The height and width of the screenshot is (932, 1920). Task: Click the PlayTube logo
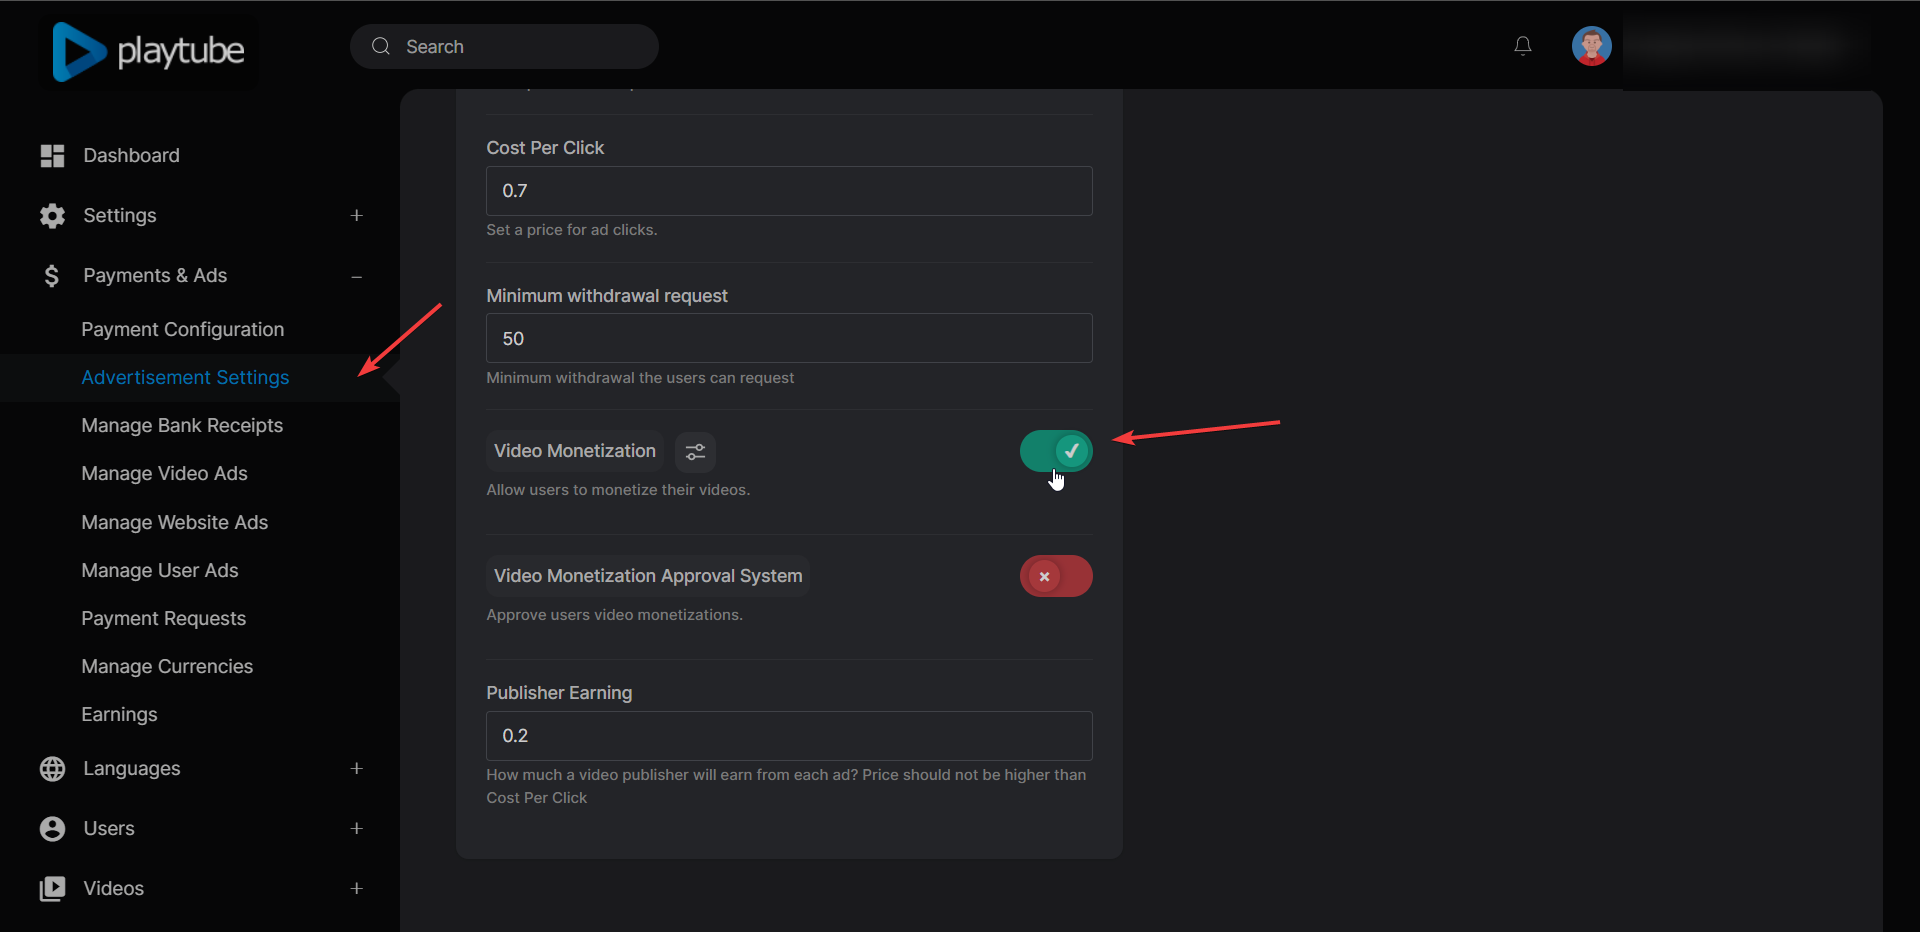pyautogui.click(x=148, y=51)
